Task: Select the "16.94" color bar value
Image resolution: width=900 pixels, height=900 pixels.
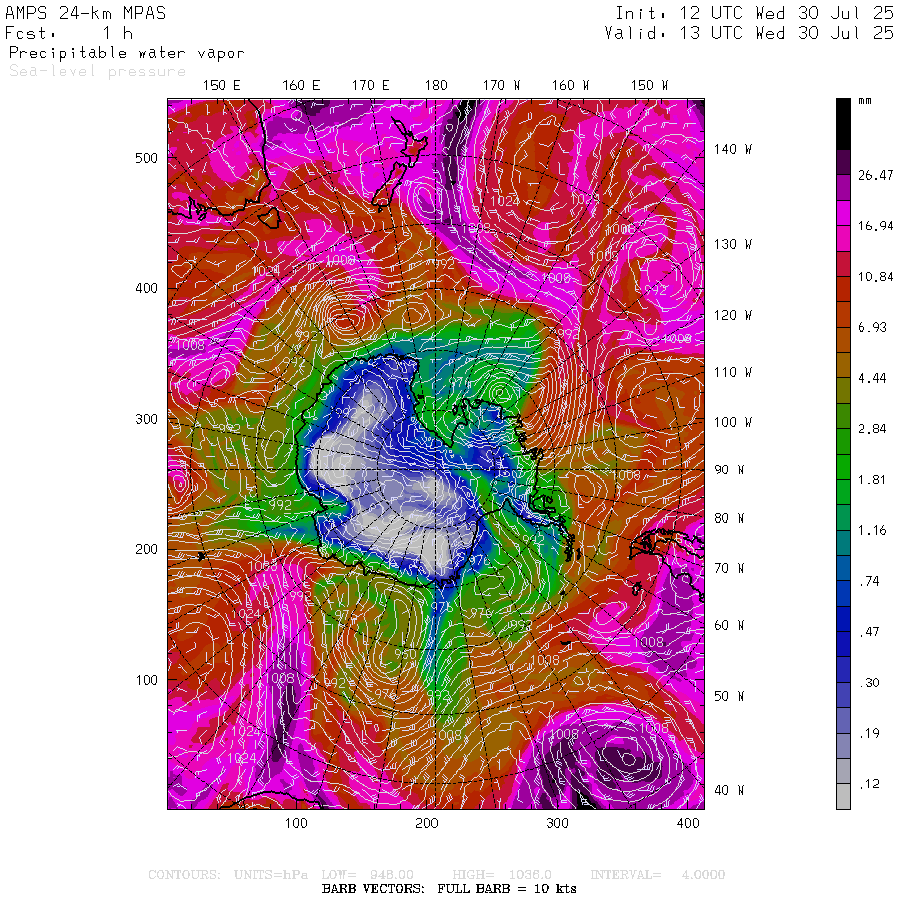Action: point(876,226)
